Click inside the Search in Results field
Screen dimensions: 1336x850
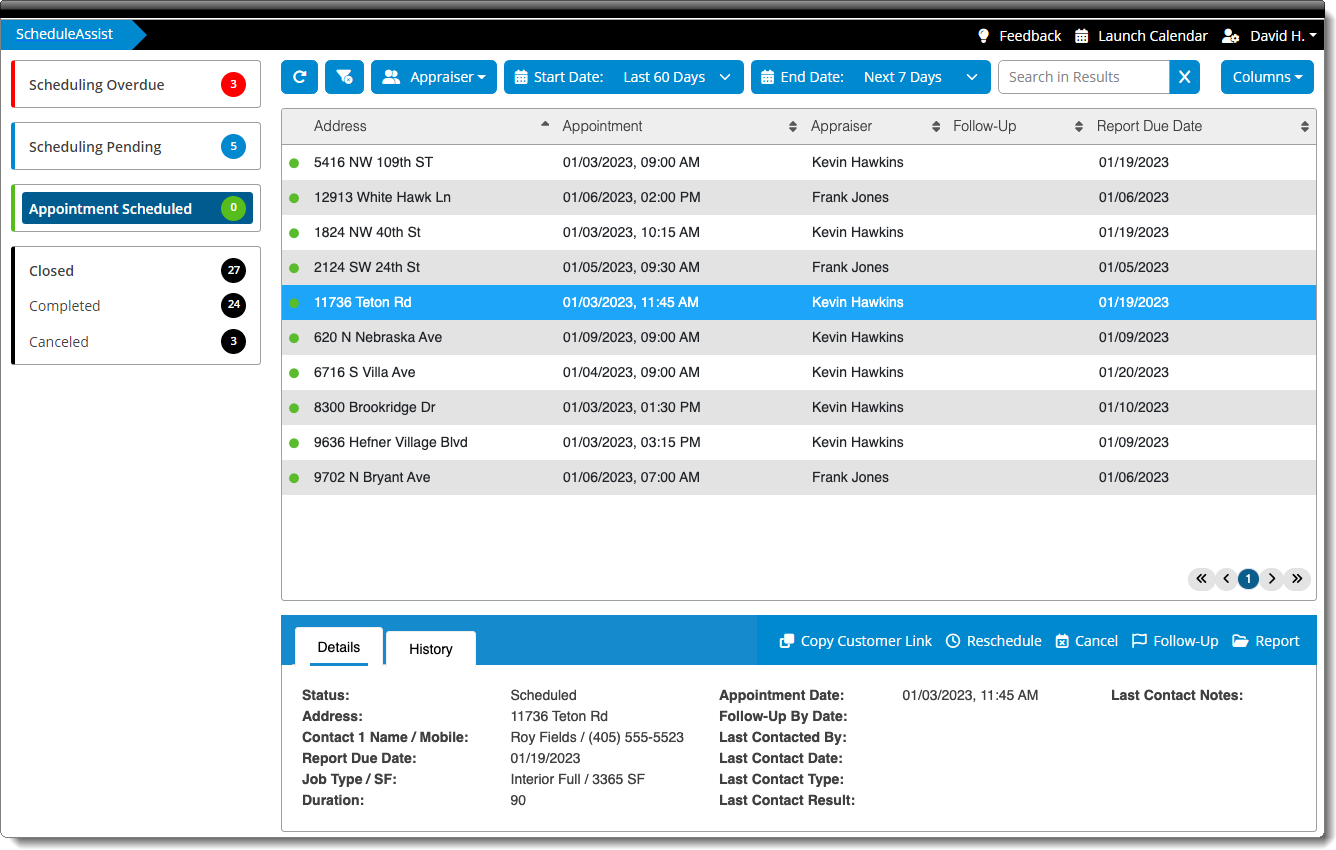(x=1083, y=77)
